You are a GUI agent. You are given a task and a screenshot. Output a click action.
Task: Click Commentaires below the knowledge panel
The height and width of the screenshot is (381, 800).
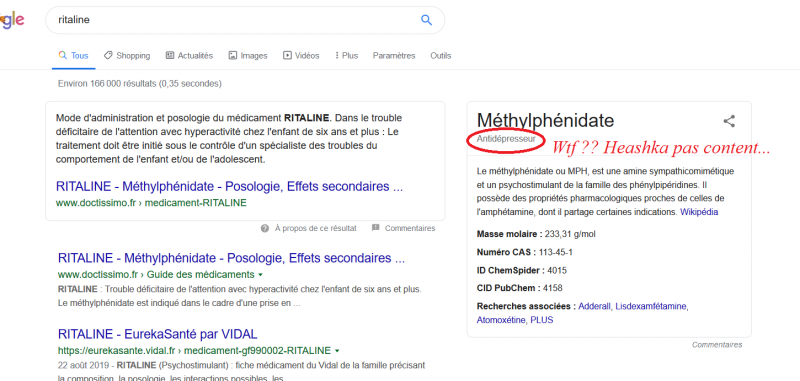717,345
